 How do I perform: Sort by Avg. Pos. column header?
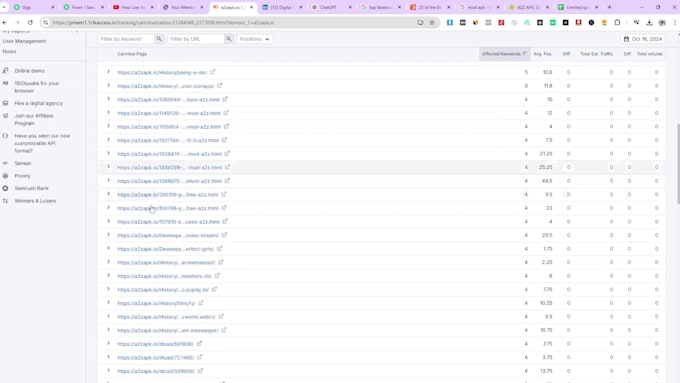pos(543,54)
